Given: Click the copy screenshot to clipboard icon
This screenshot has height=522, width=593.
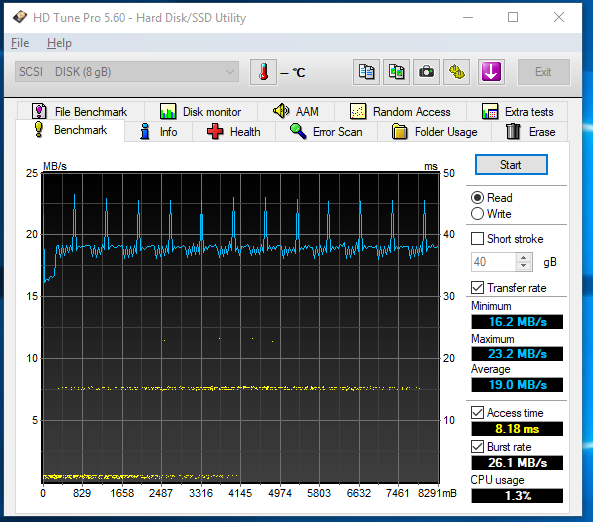Looking at the screenshot, I should click(396, 72).
